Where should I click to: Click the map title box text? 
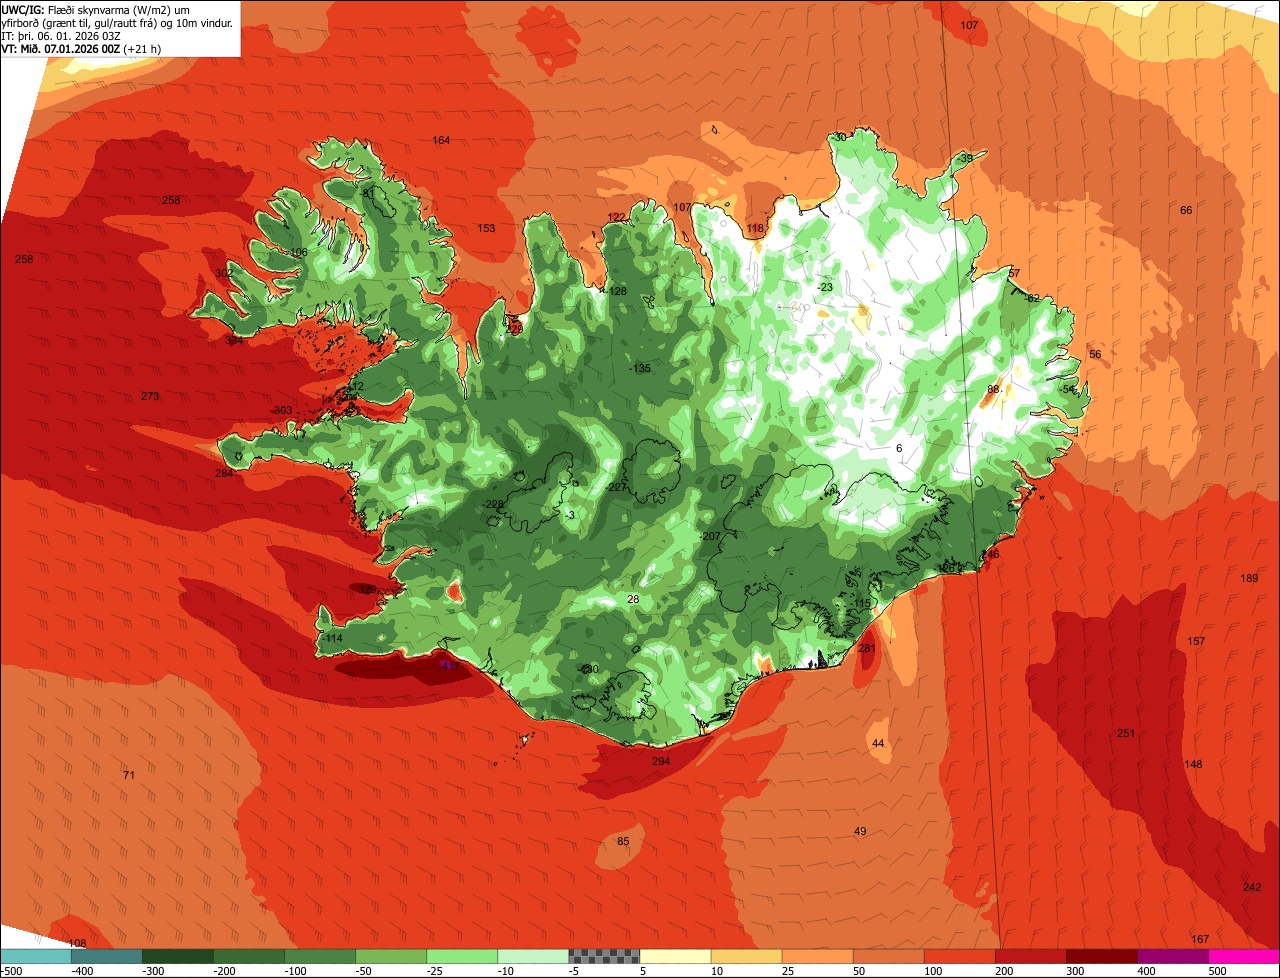click(120, 28)
